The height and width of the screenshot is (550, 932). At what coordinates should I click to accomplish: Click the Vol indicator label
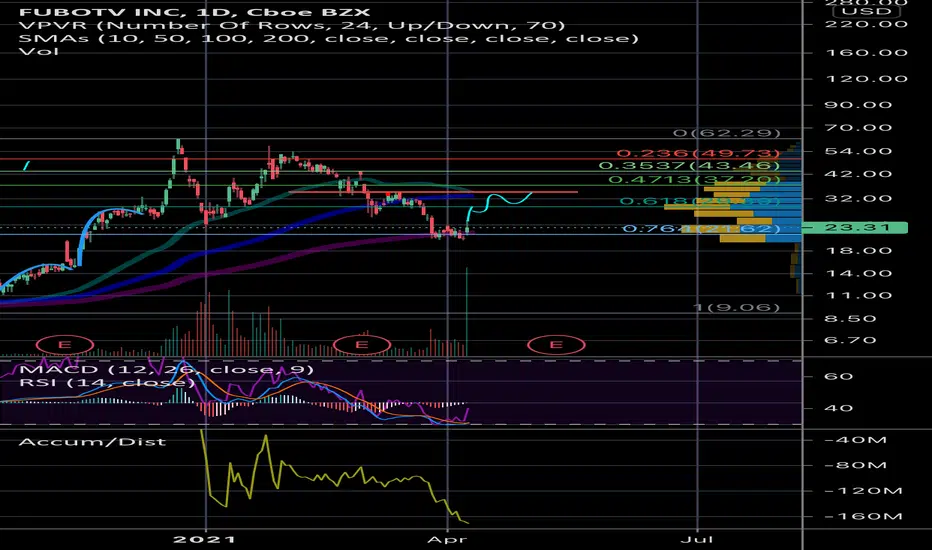pyautogui.click(x=39, y=51)
